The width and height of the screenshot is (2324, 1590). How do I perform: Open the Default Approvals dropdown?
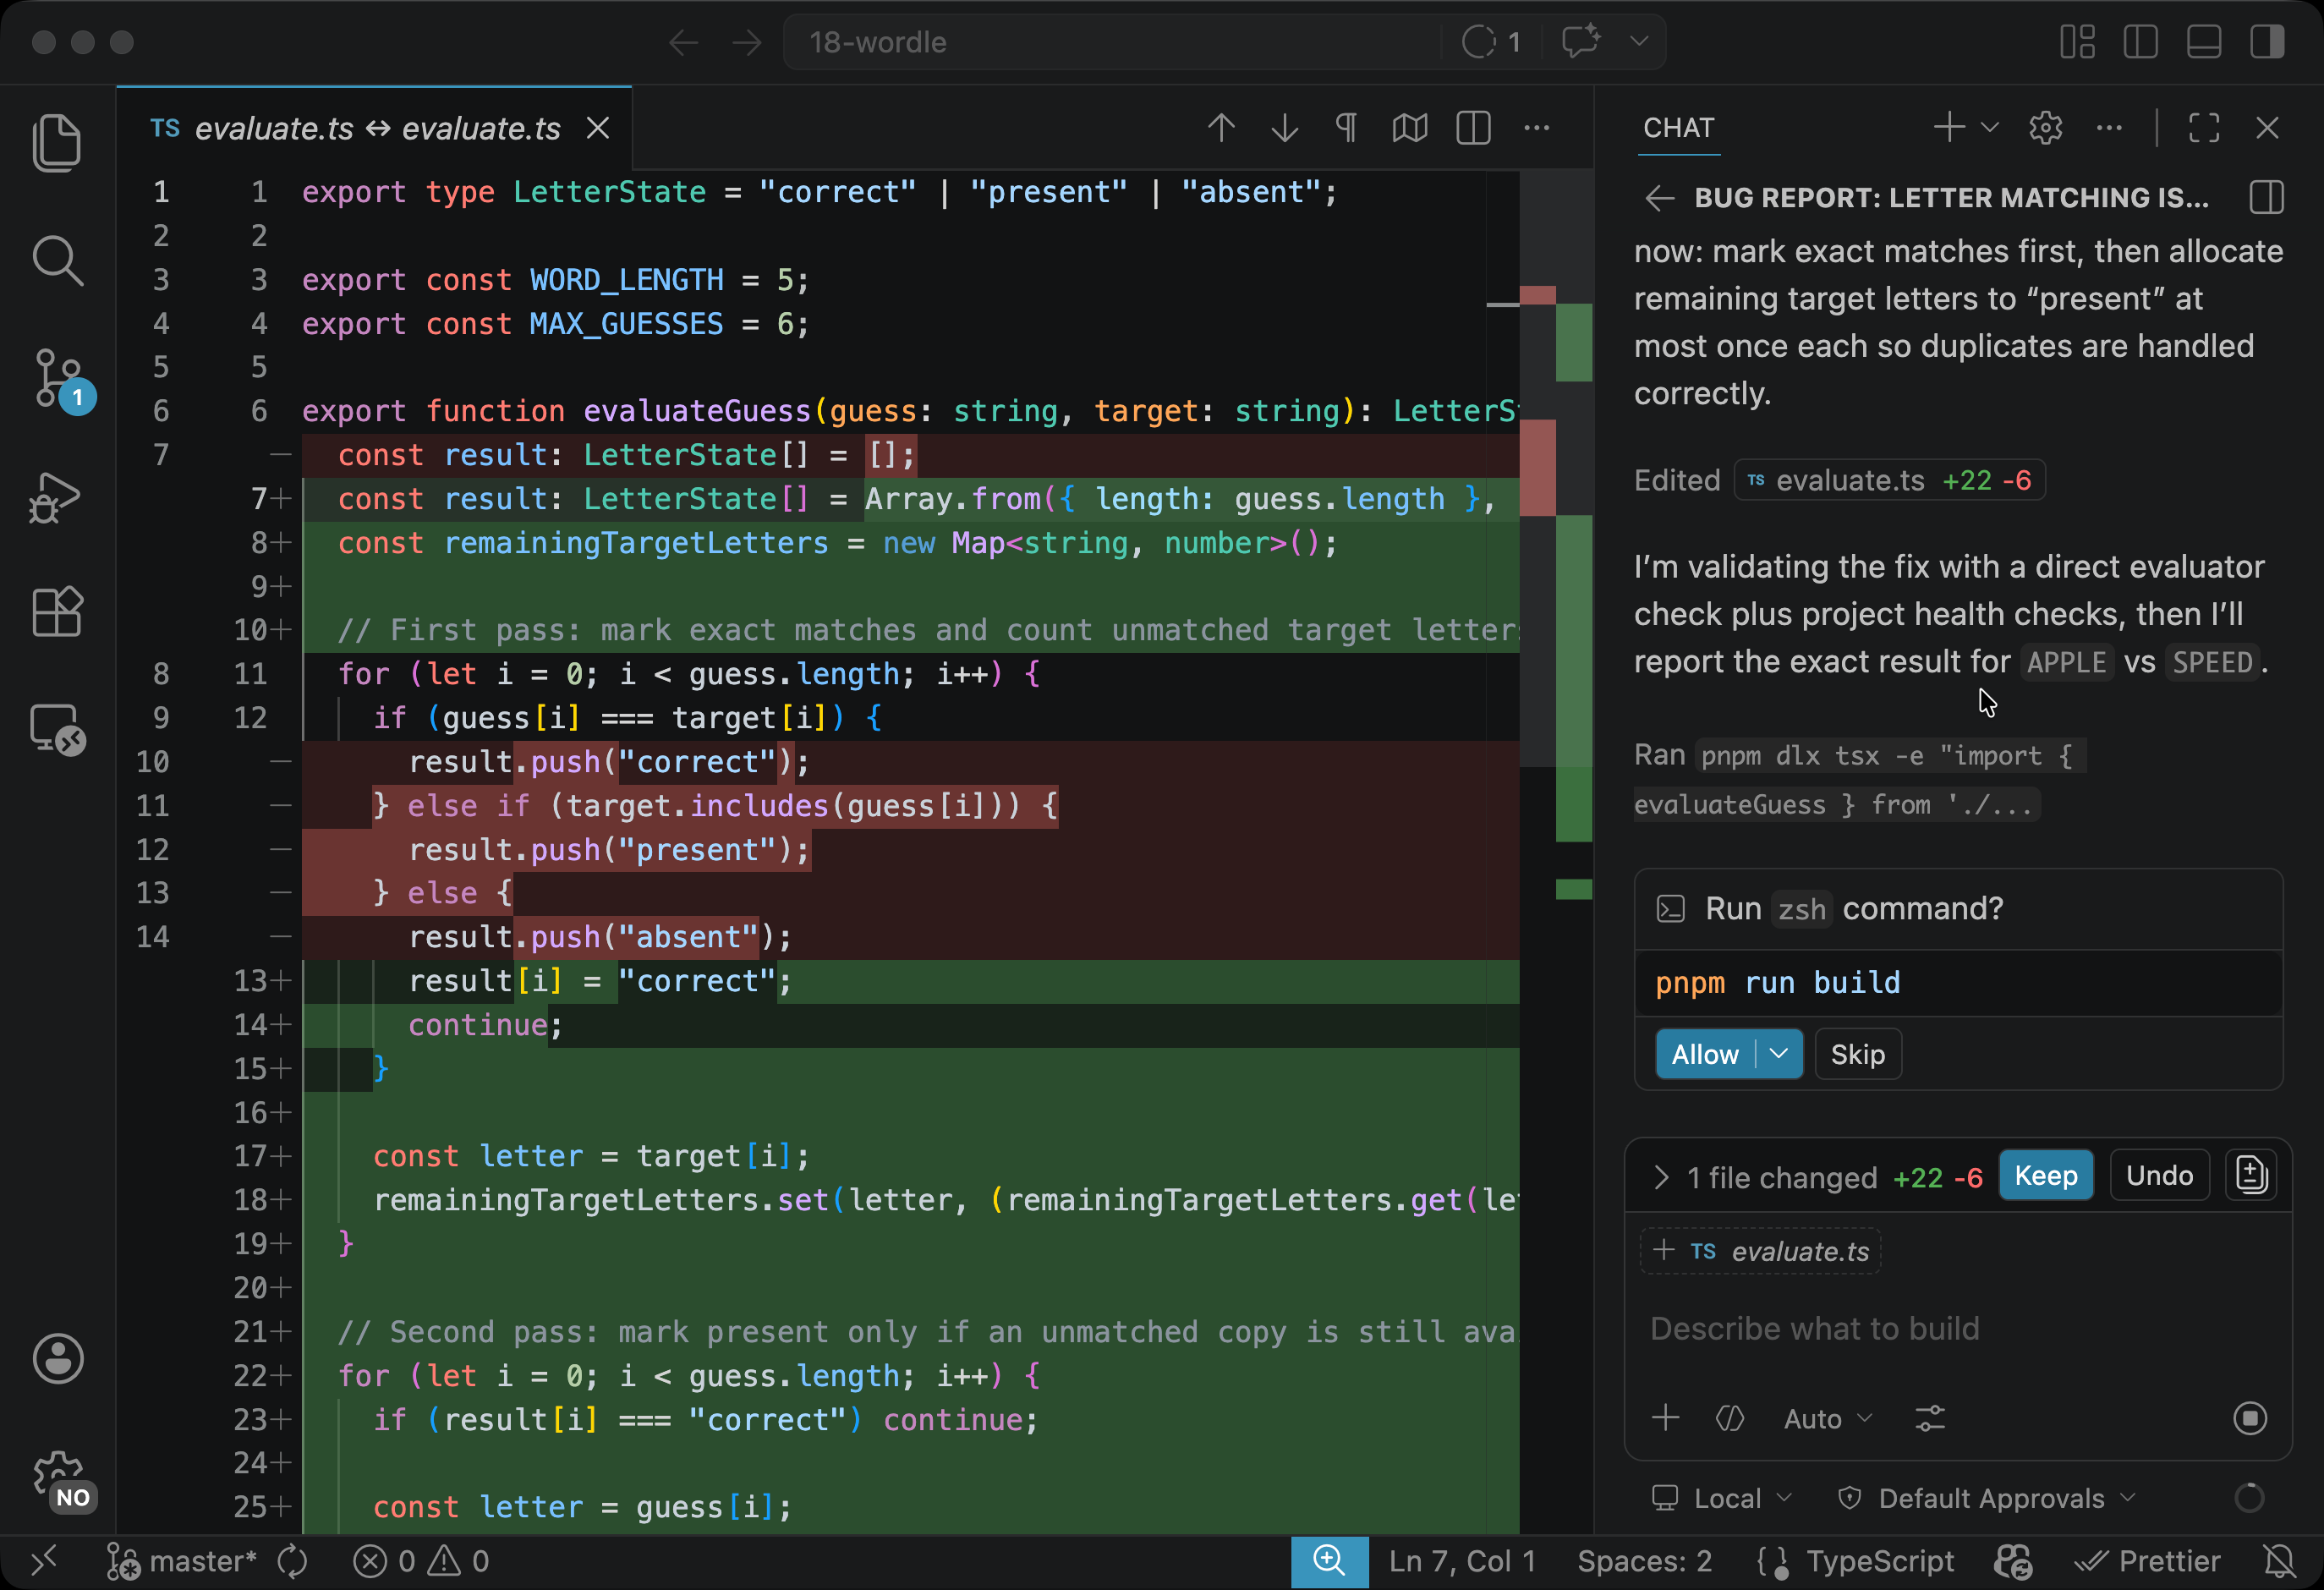point(1987,1498)
